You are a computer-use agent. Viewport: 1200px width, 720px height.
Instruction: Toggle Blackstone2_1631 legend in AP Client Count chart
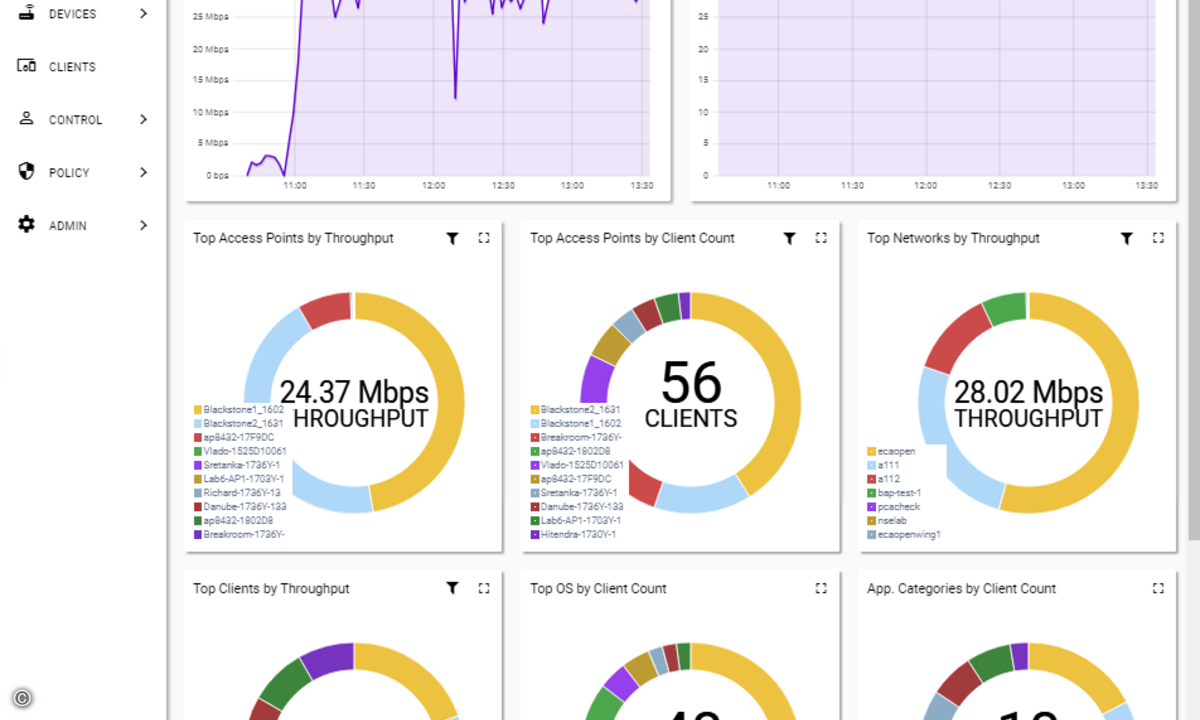(x=576, y=410)
